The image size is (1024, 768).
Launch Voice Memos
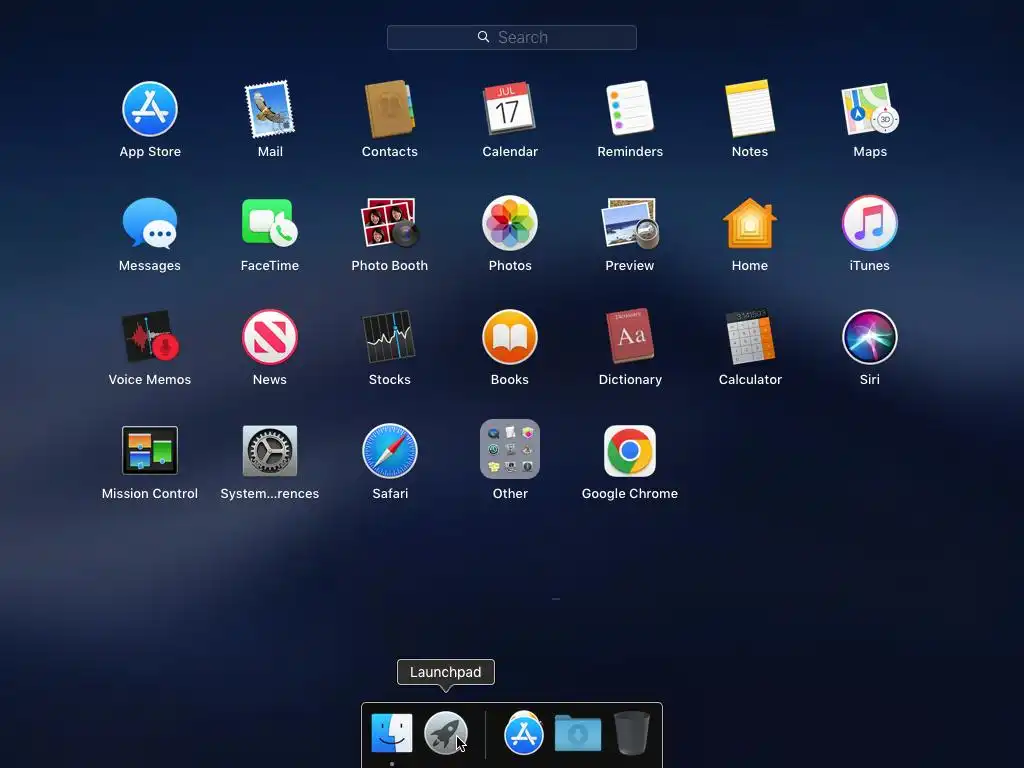click(x=150, y=337)
